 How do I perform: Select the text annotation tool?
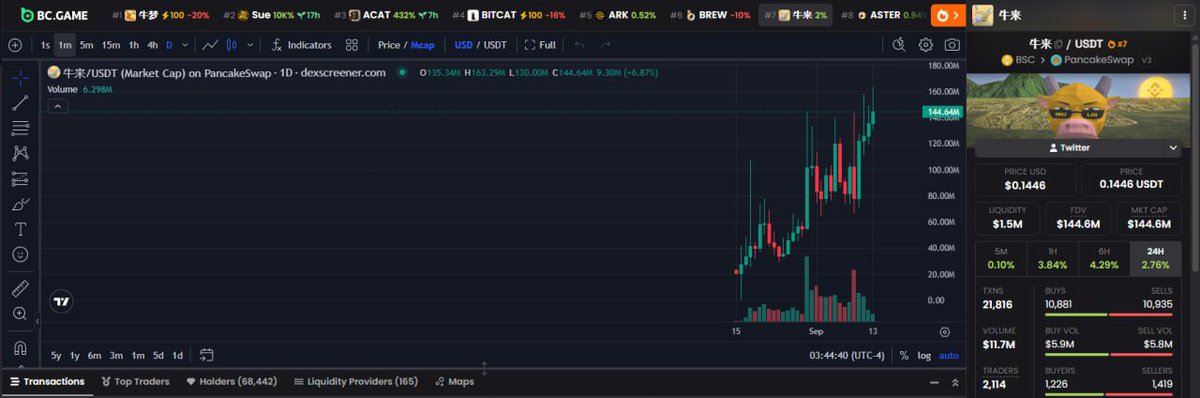(19, 229)
